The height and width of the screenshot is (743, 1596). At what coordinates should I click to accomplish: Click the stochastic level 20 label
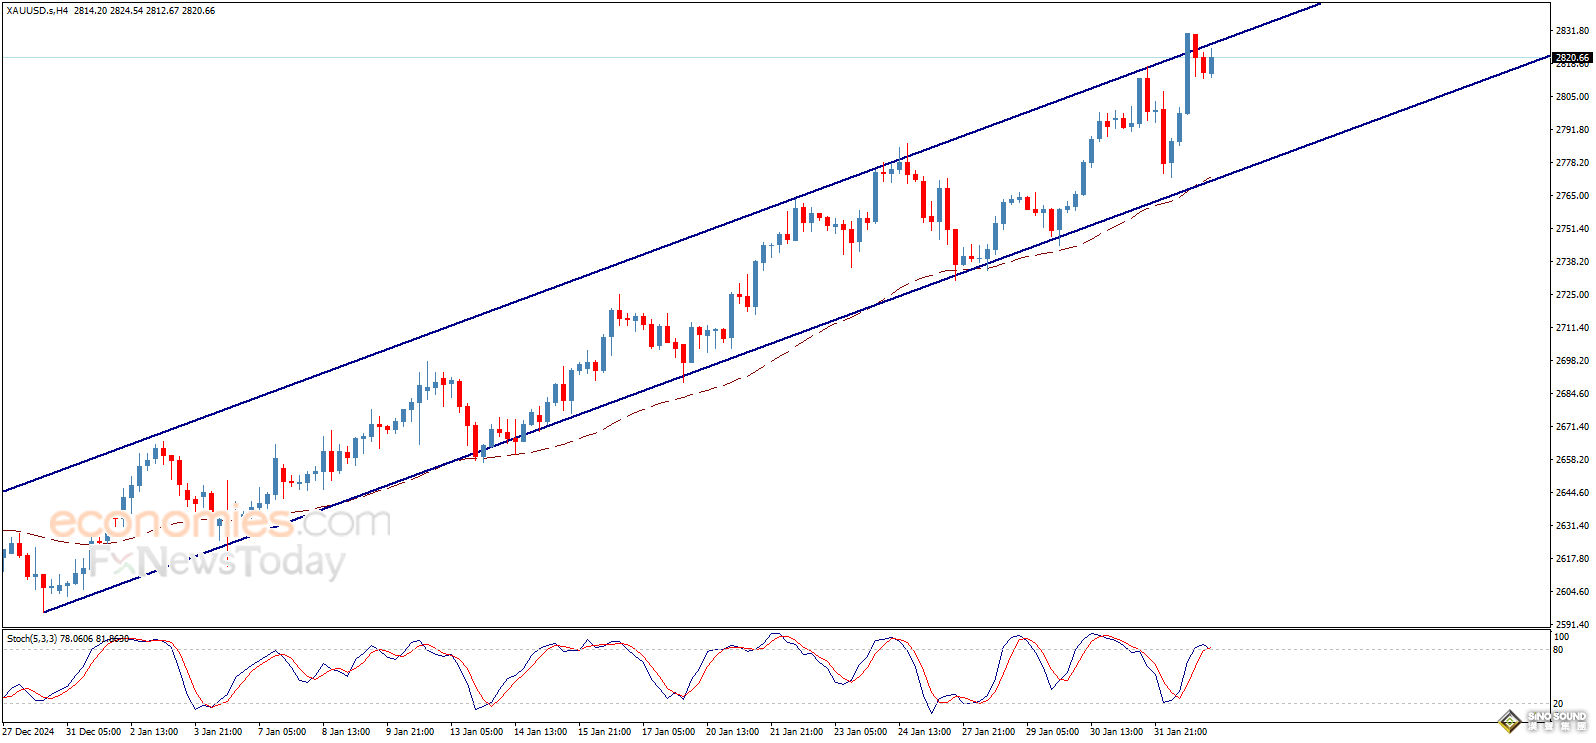click(x=1558, y=704)
